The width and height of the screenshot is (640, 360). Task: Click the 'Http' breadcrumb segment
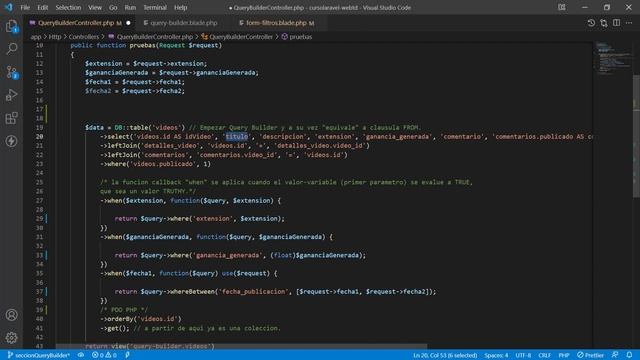pos(55,37)
